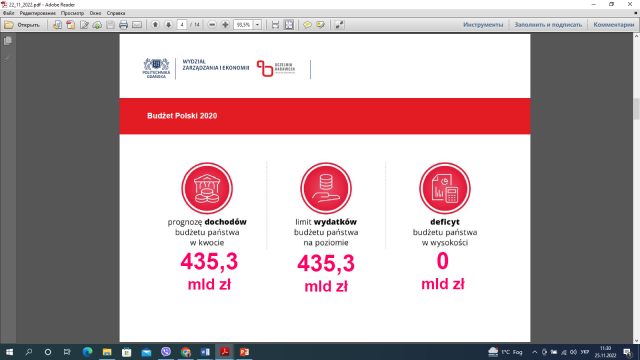Expand the Комментарии pane
Screen dimensions: 640x360
click(x=613, y=25)
